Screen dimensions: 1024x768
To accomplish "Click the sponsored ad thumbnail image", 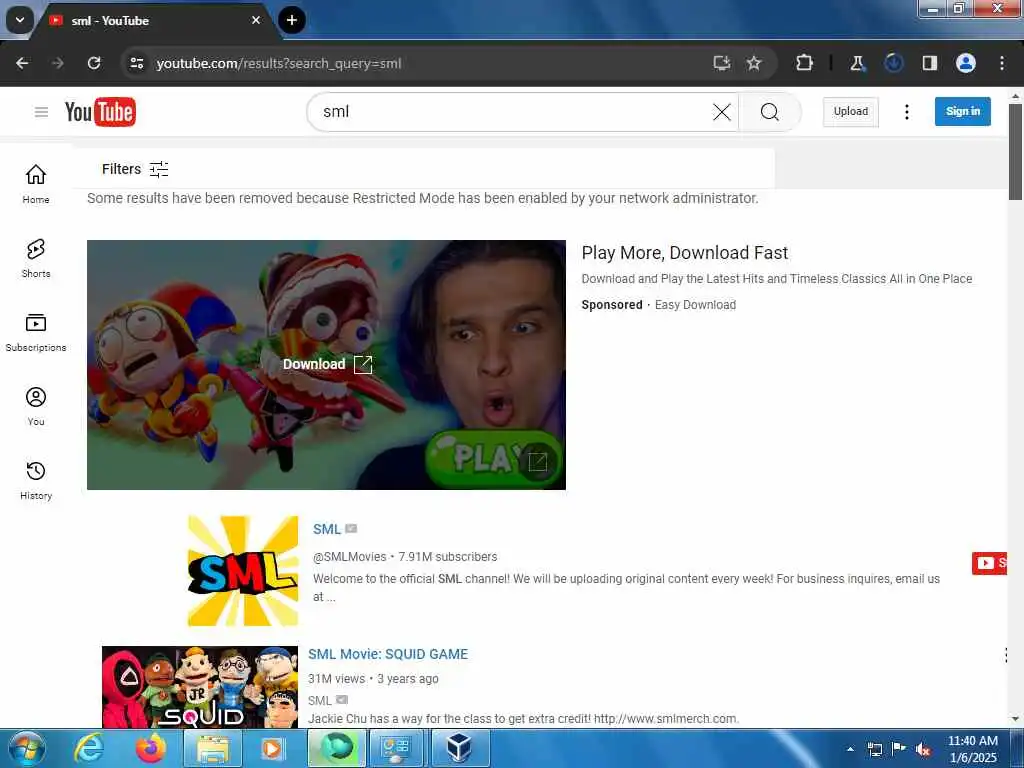I will (326, 364).
